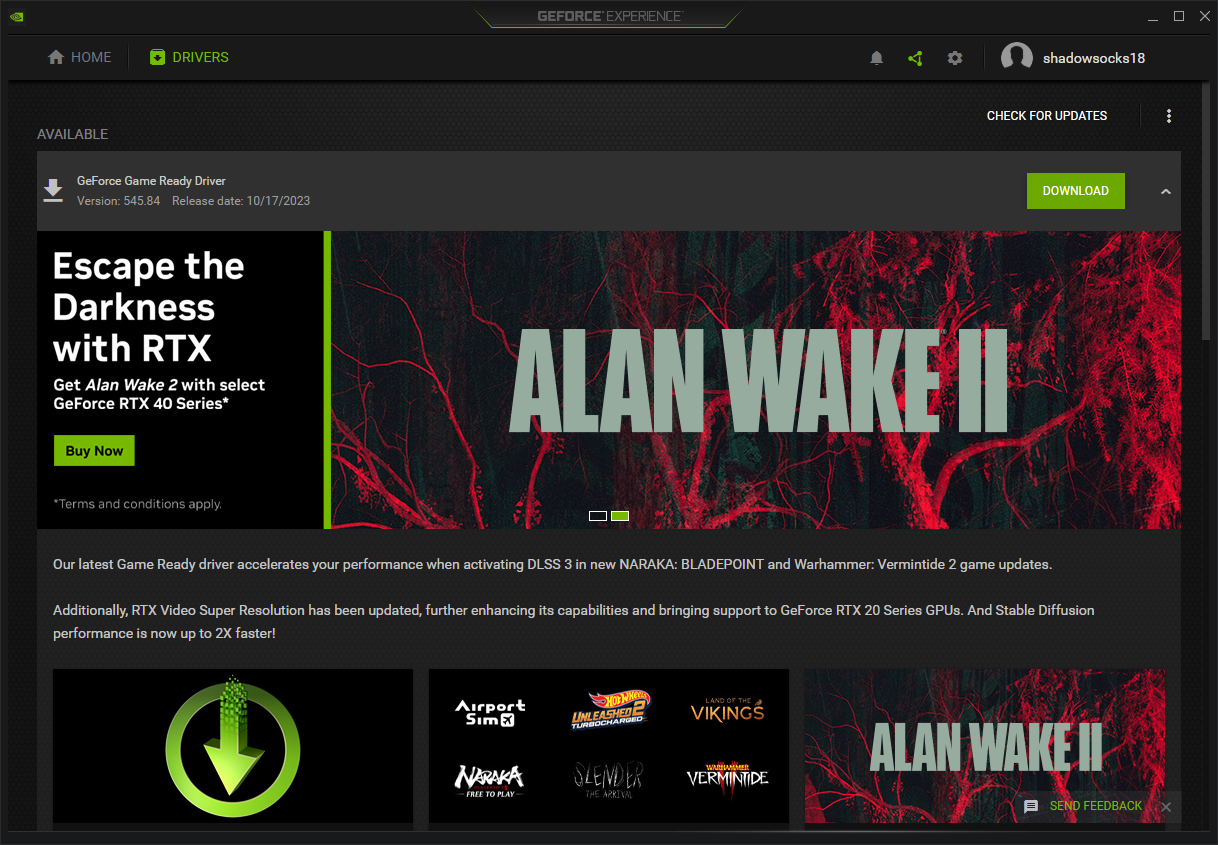
Task: Click the Send Feedback chat icon
Action: coord(1031,806)
